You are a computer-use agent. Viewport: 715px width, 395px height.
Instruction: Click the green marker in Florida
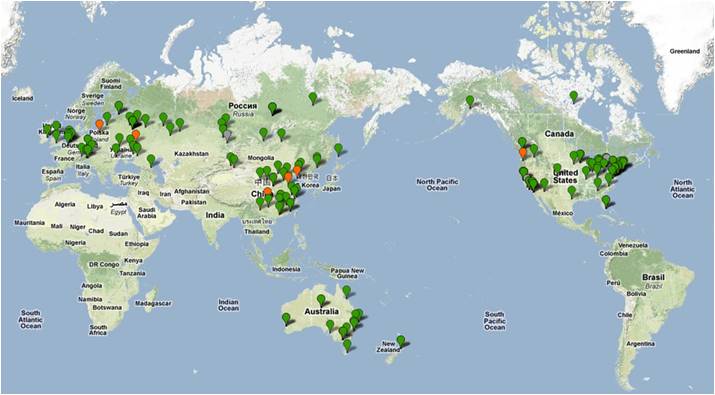coord(606,201)
